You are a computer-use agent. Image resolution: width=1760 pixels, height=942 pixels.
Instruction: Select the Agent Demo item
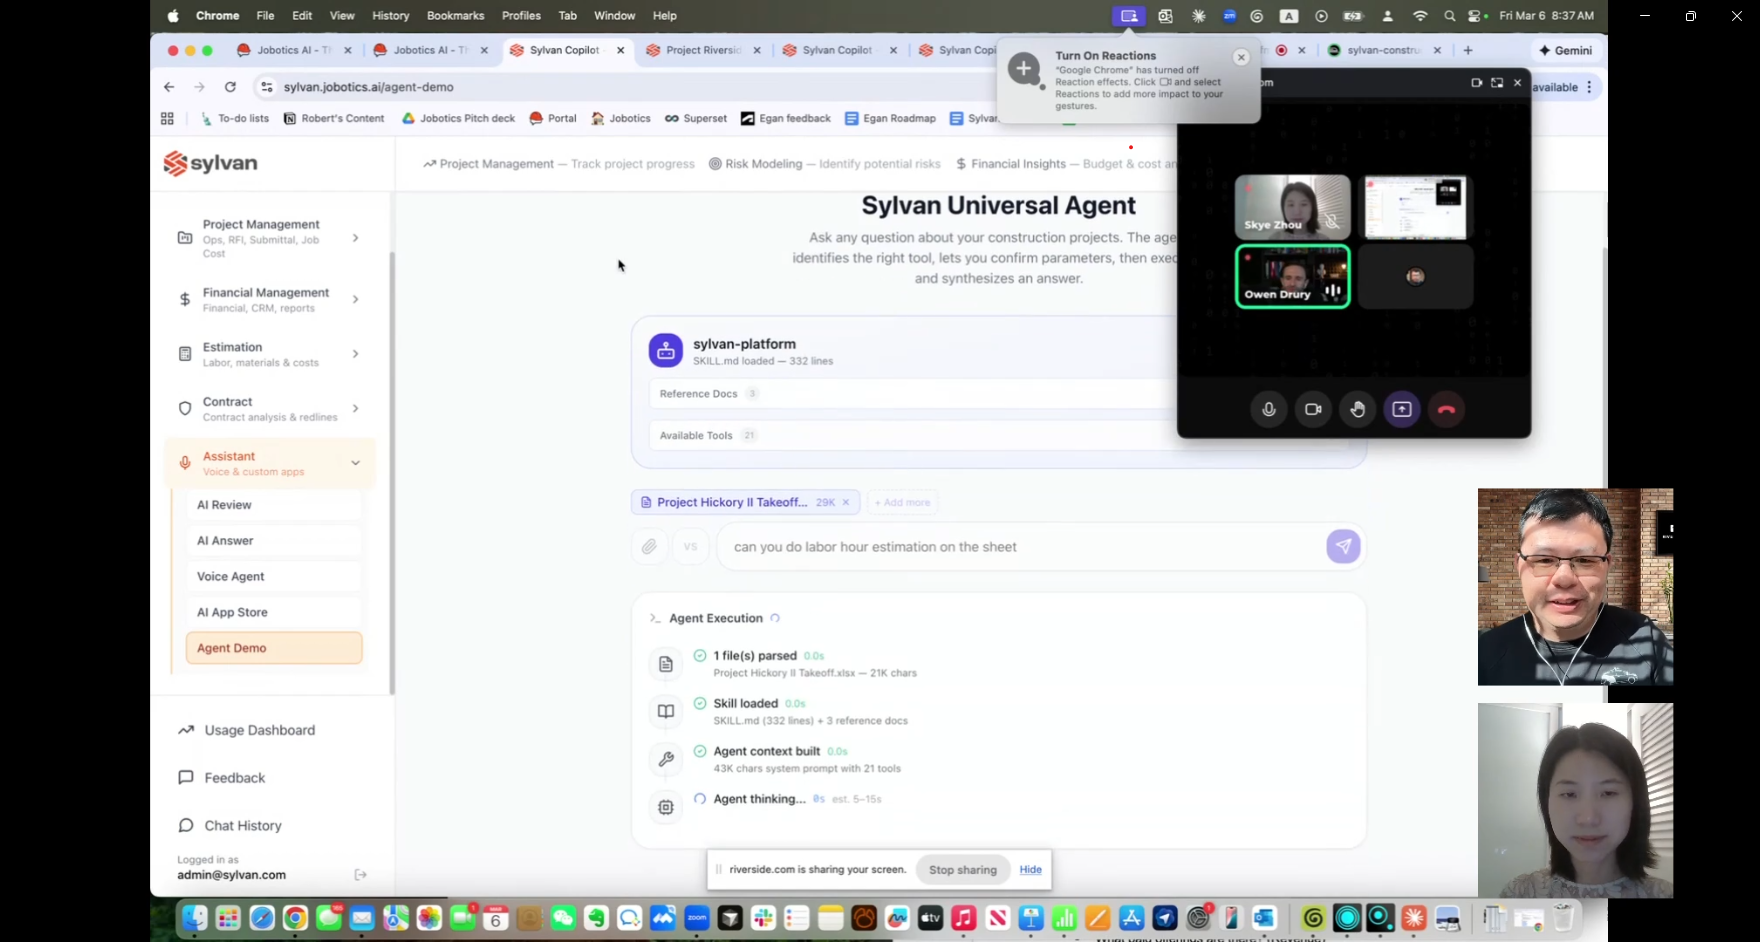coord(274,648)
